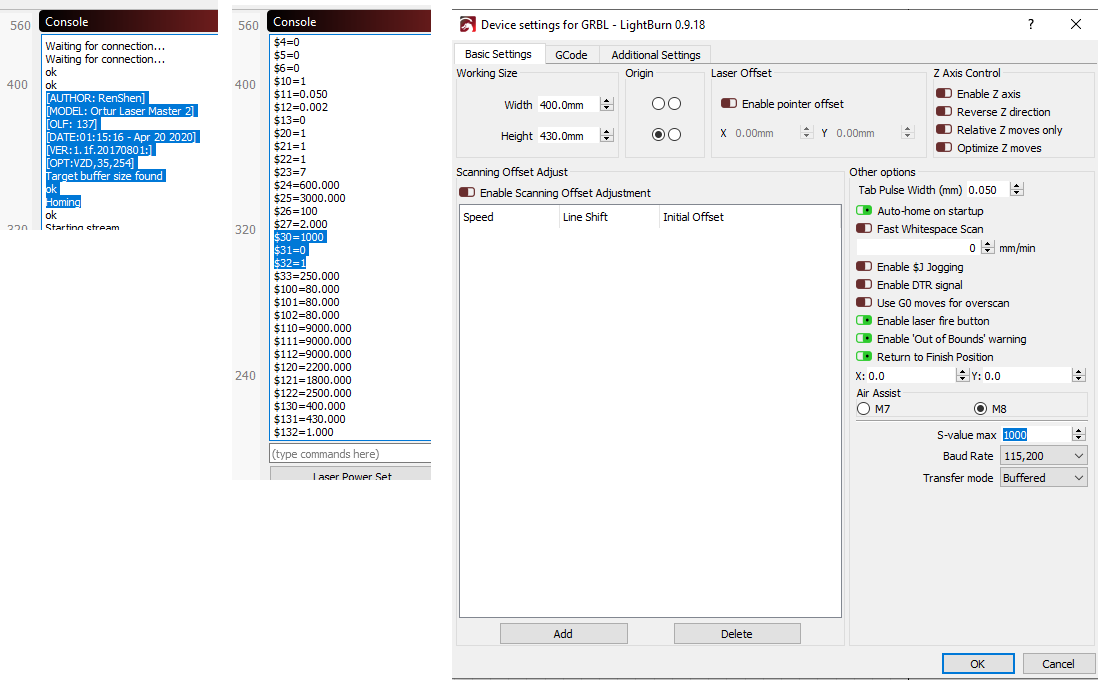Viewport: 1112px width, 696px height.
Task: Select the M7 Air Assist option
Action: pyautogui.click(x=863, y=409)
